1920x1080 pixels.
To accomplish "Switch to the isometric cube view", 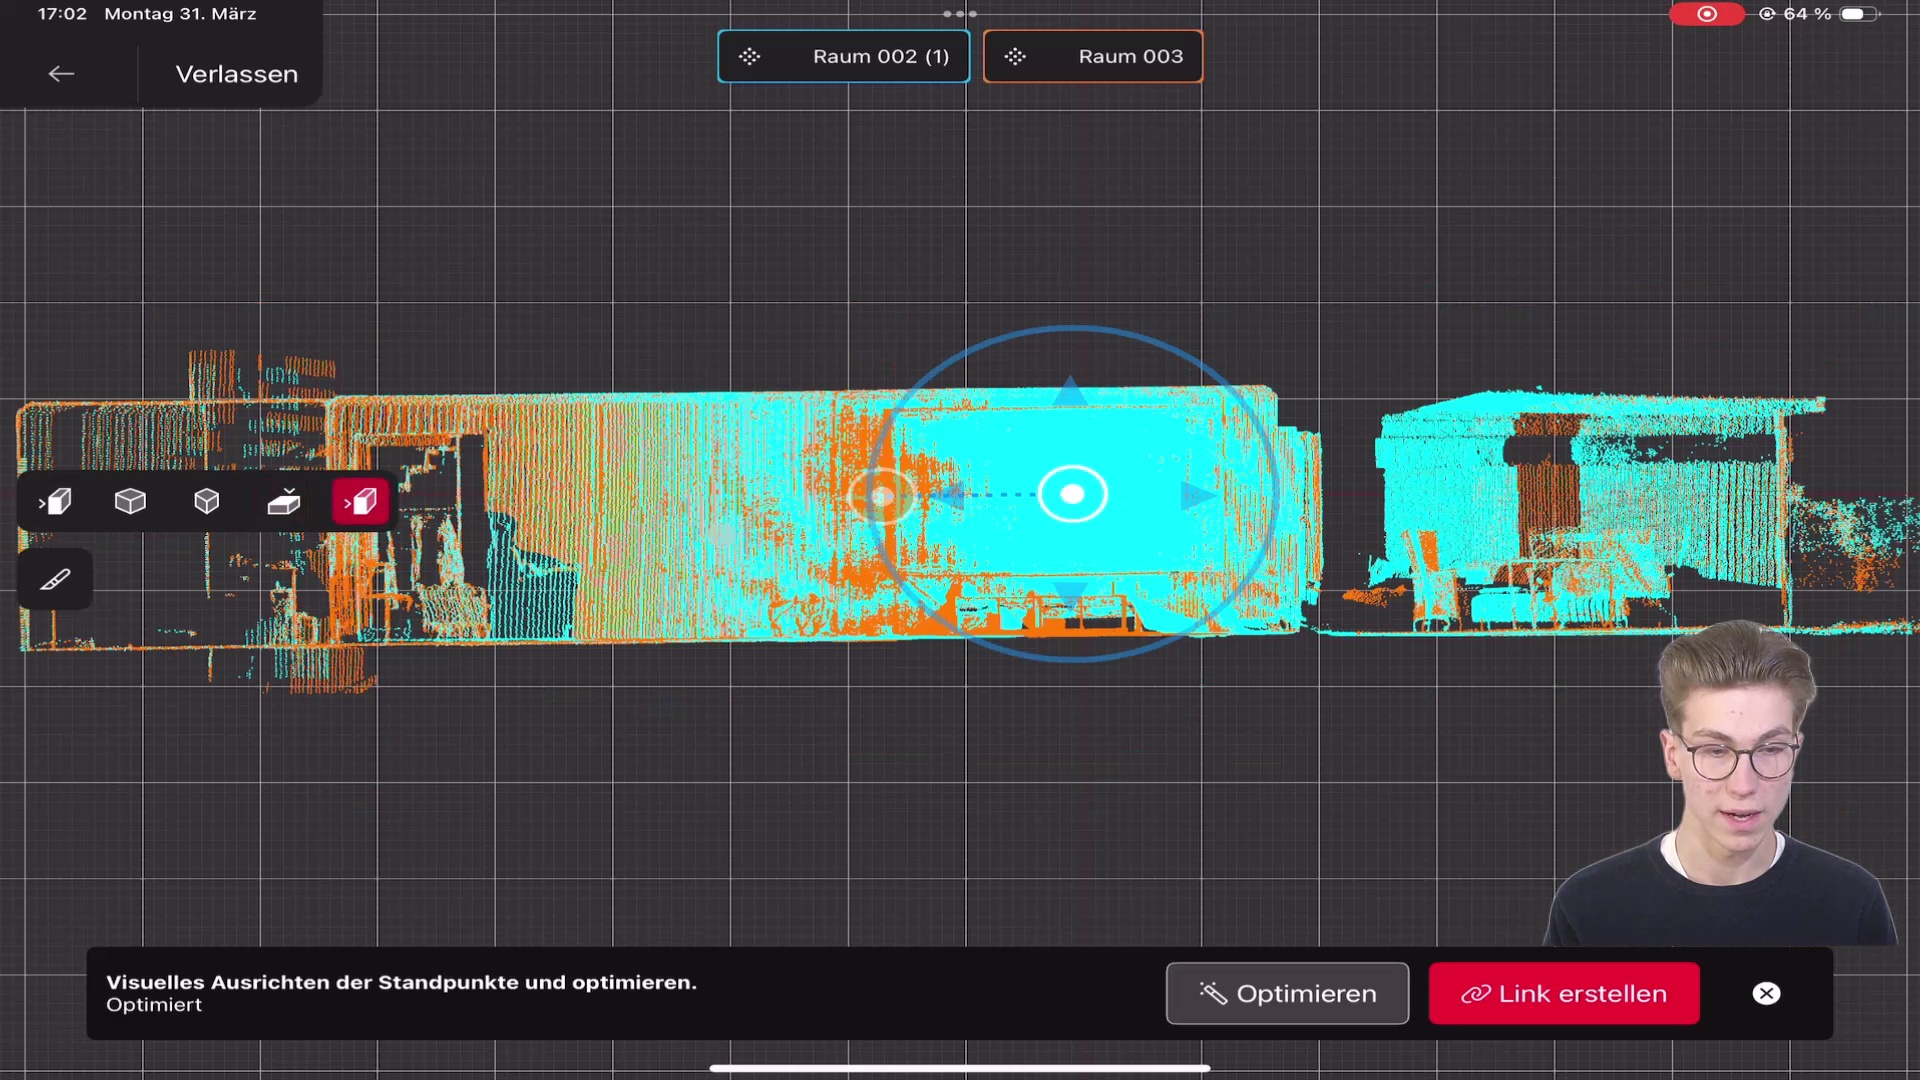I will click(x=207, y=501).
